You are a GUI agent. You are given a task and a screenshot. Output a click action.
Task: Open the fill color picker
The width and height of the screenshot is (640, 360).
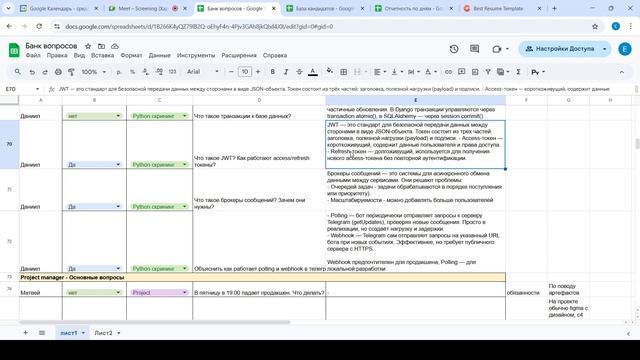click(329, 71)
